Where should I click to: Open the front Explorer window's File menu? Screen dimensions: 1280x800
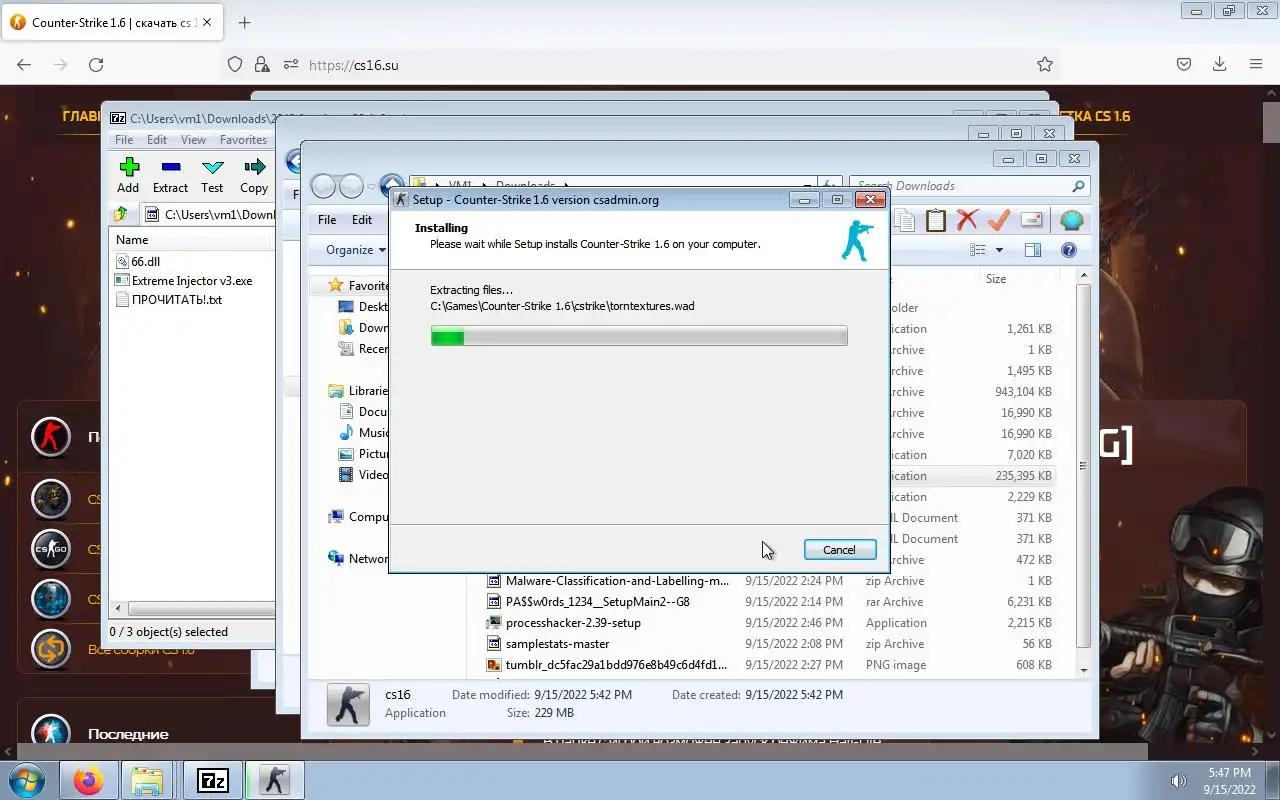(x=327, y=220)
